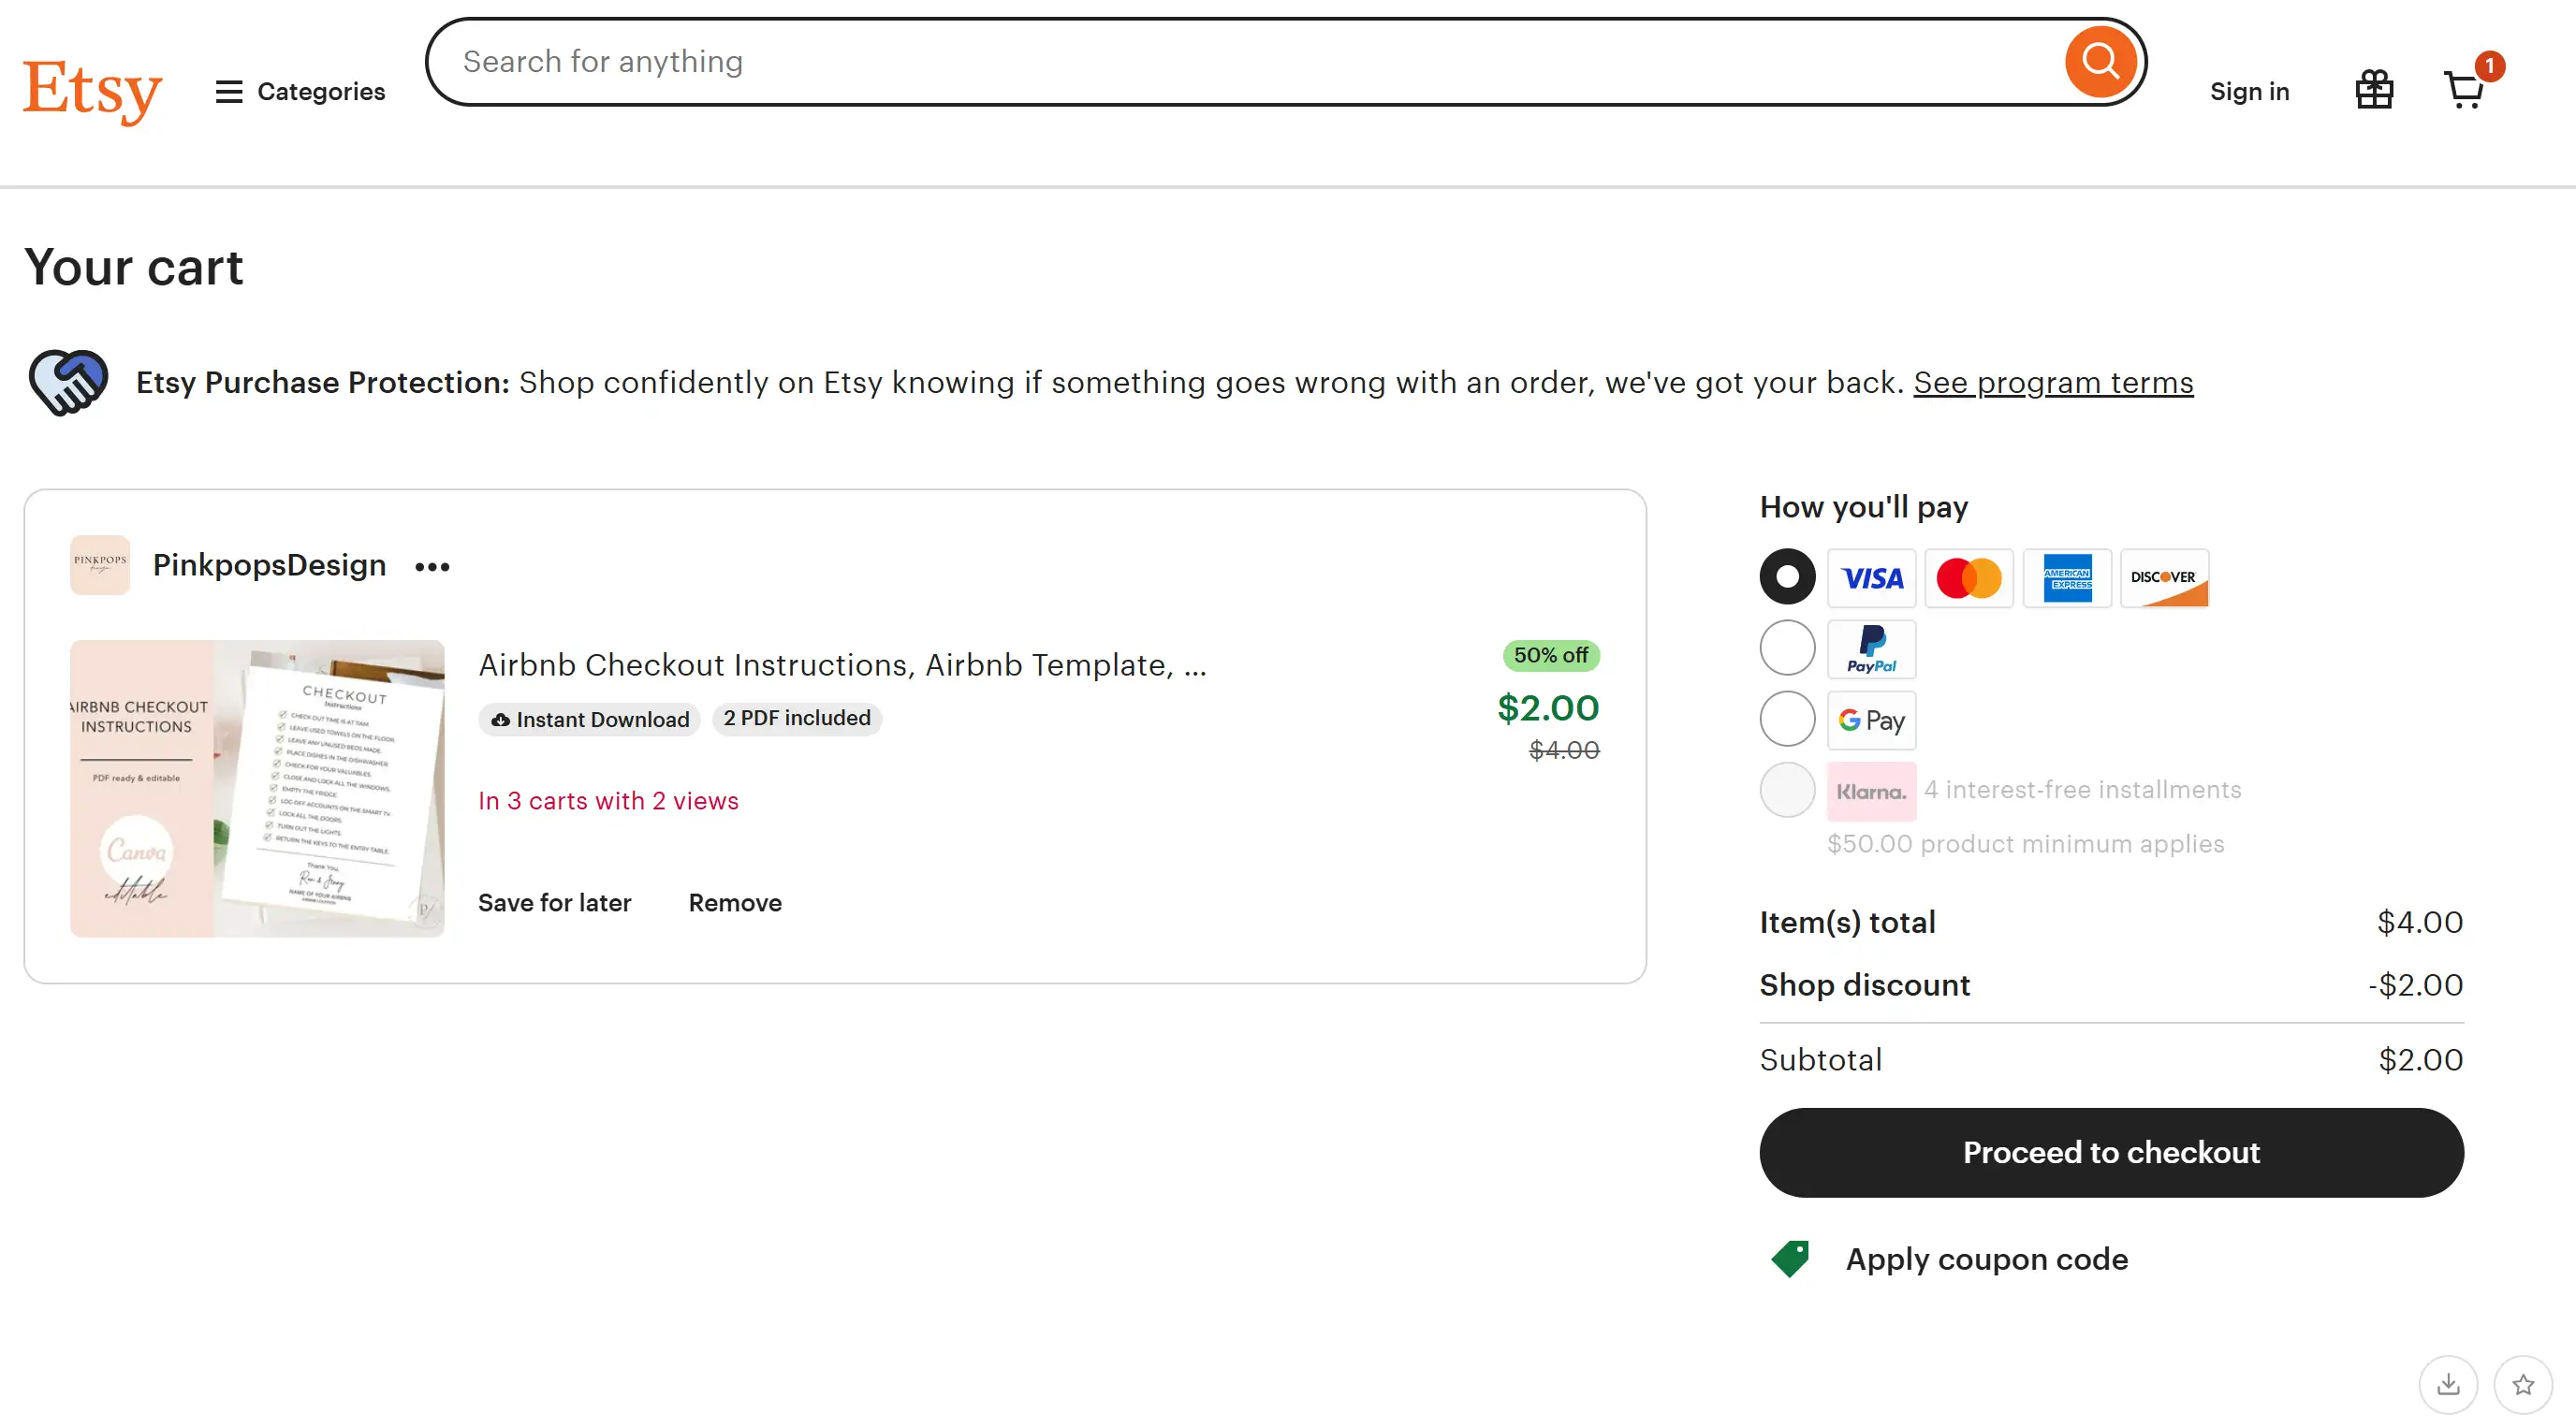Select the credit card payment radio
The width and height of the screenshot is (2576, 1427).
click(1787, 577)
